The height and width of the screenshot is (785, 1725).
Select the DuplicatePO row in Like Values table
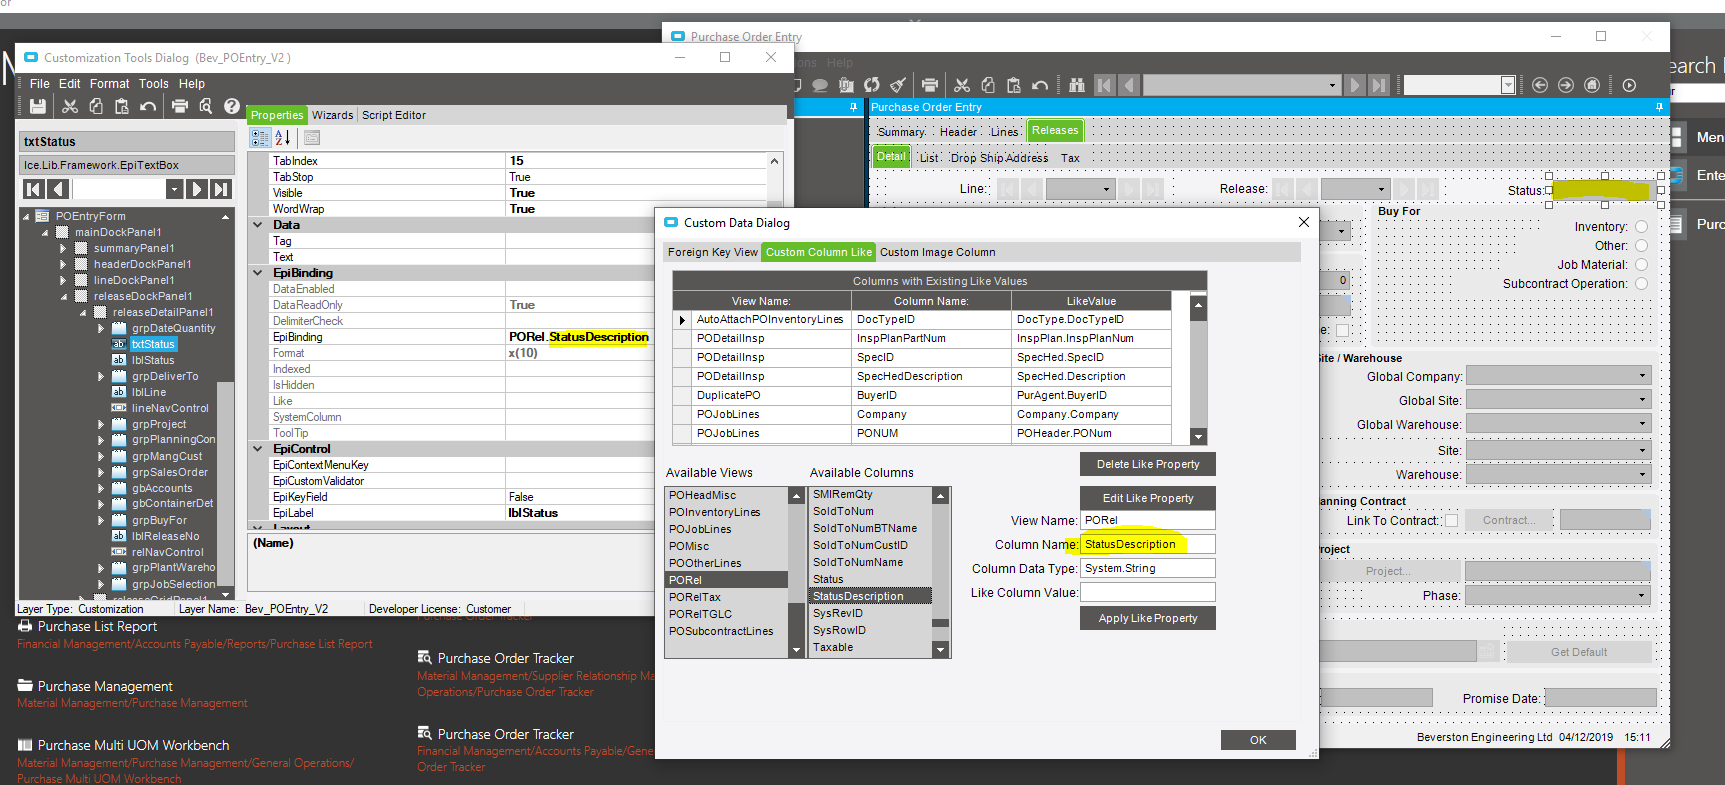pyautogui.click(x=922, y=395)
